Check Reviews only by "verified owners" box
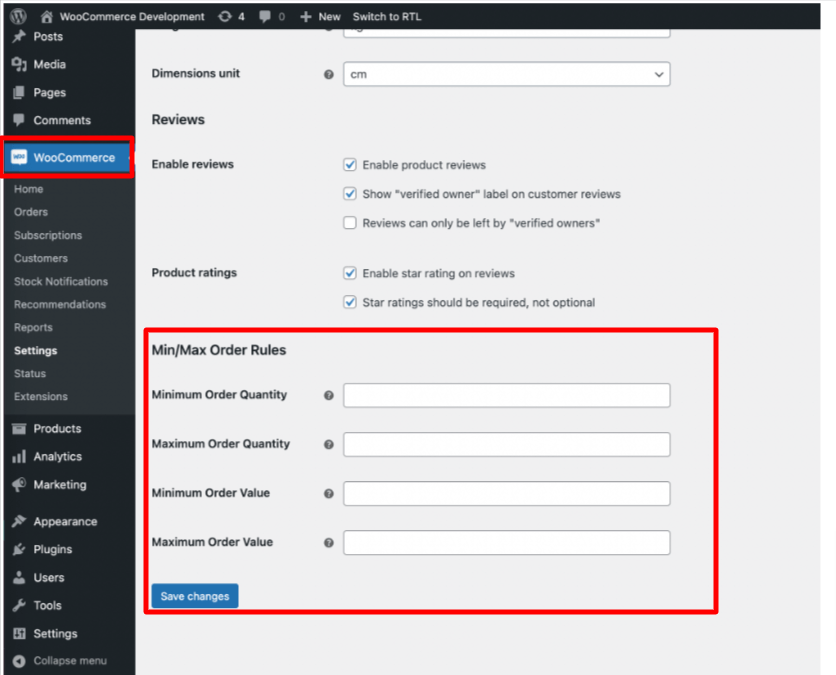The height and width of the screenshot is (675, 836). [350, 223]
